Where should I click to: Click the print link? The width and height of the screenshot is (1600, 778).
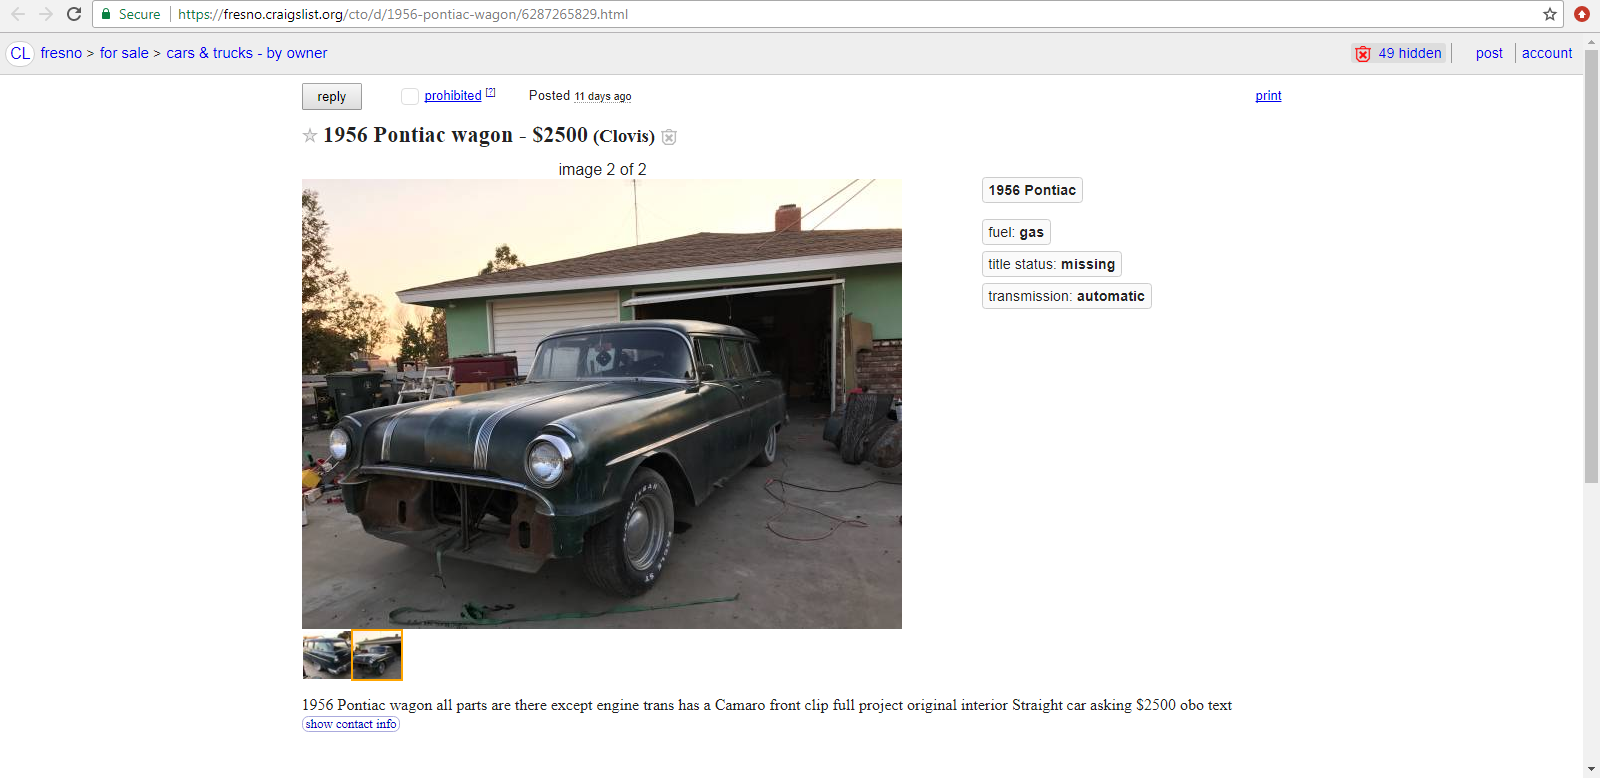tap(1268, 96)
